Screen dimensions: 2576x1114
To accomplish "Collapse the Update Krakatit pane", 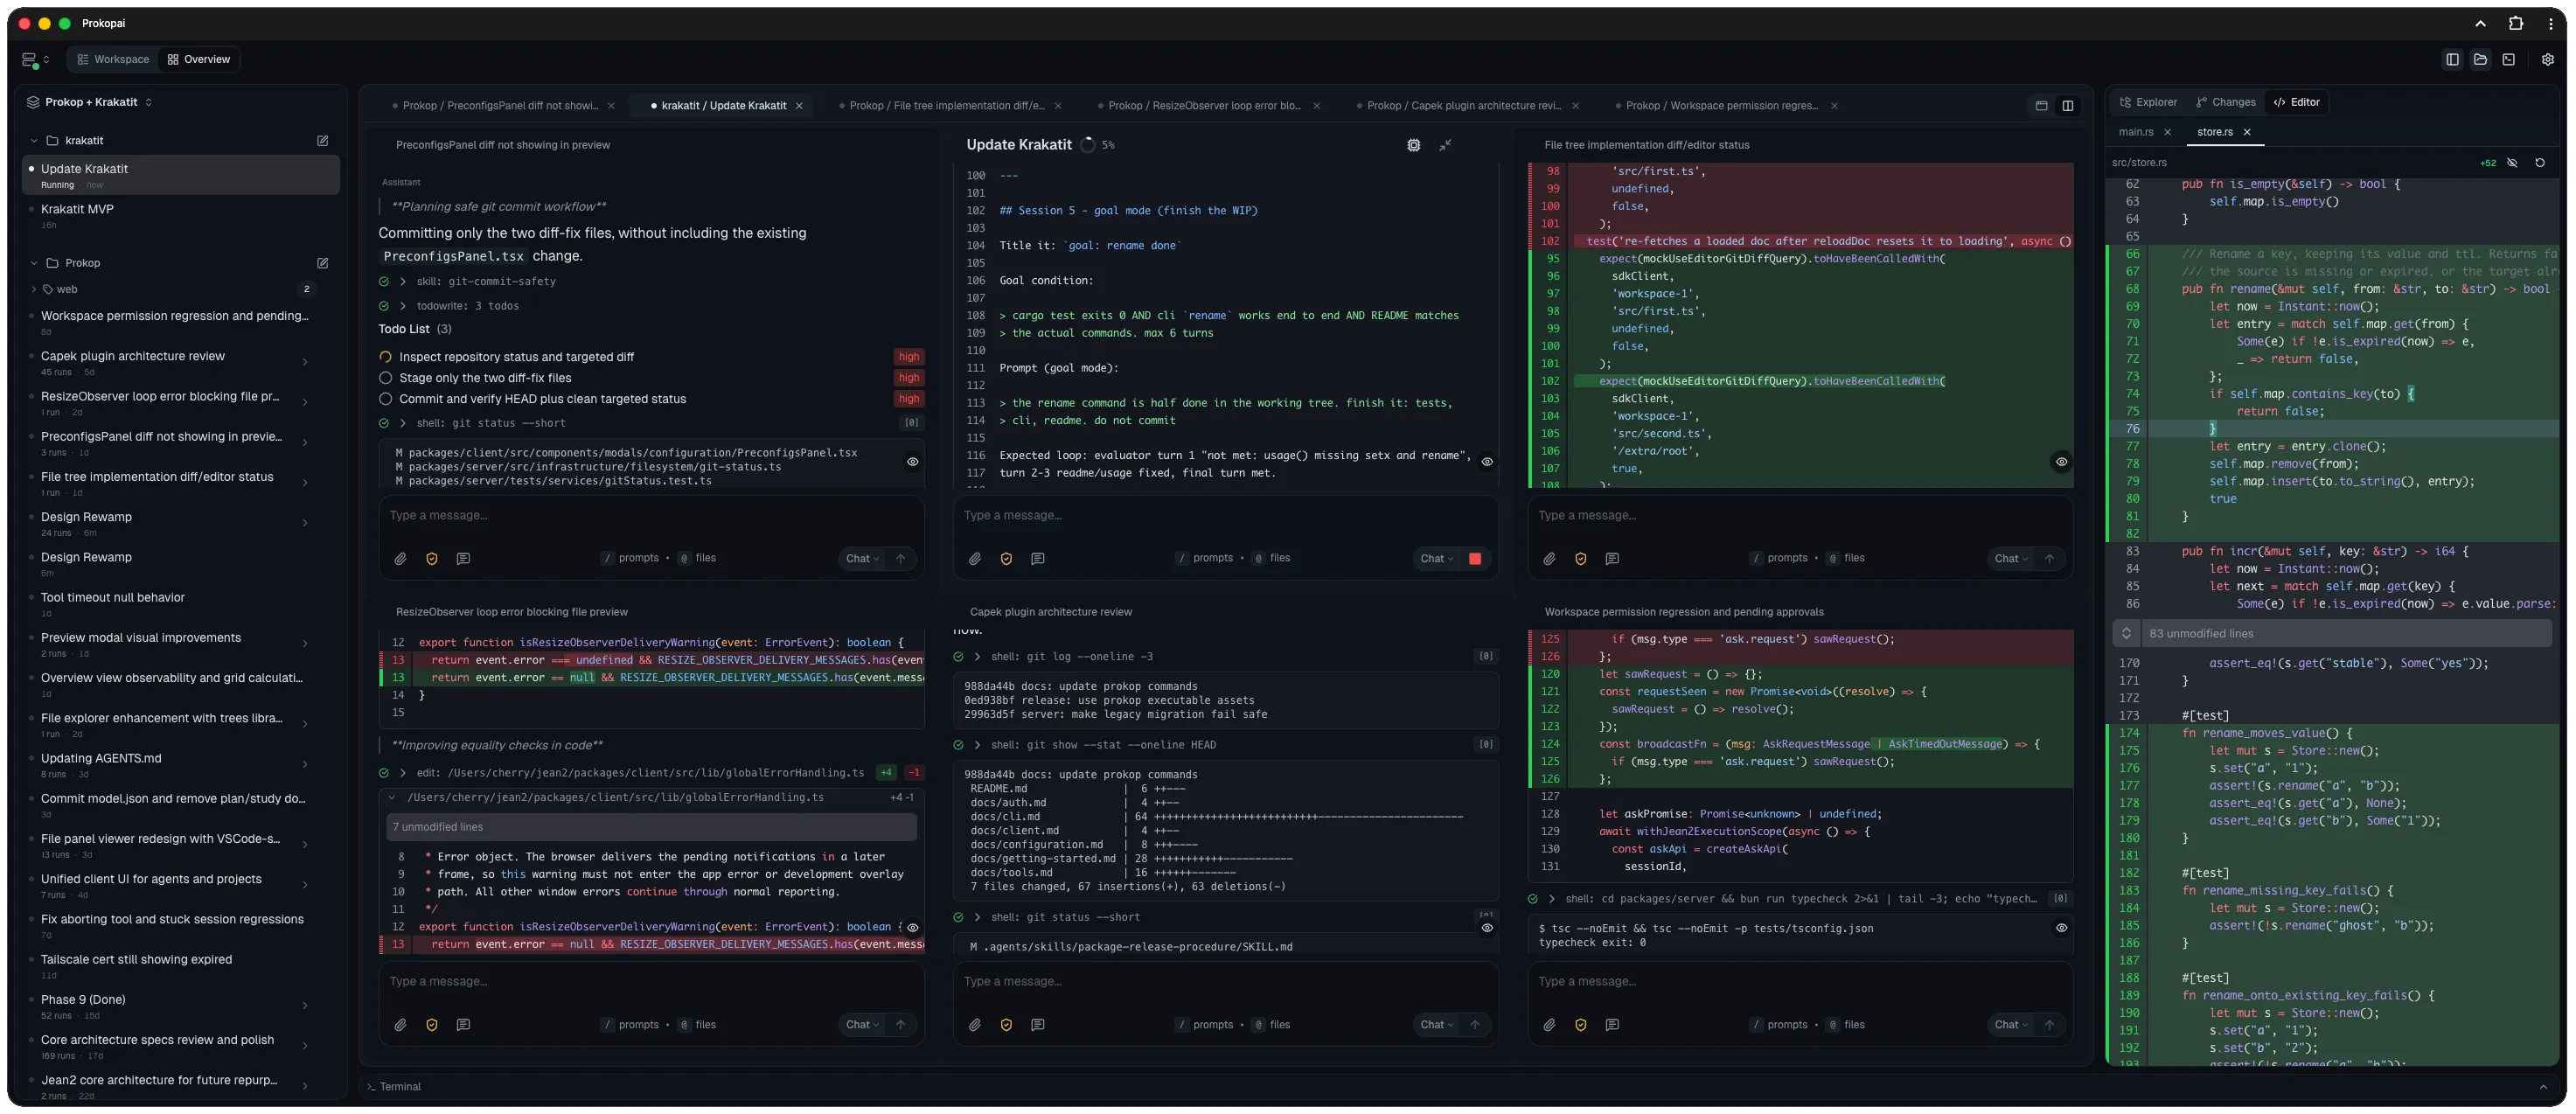I will pos(1445,145).
